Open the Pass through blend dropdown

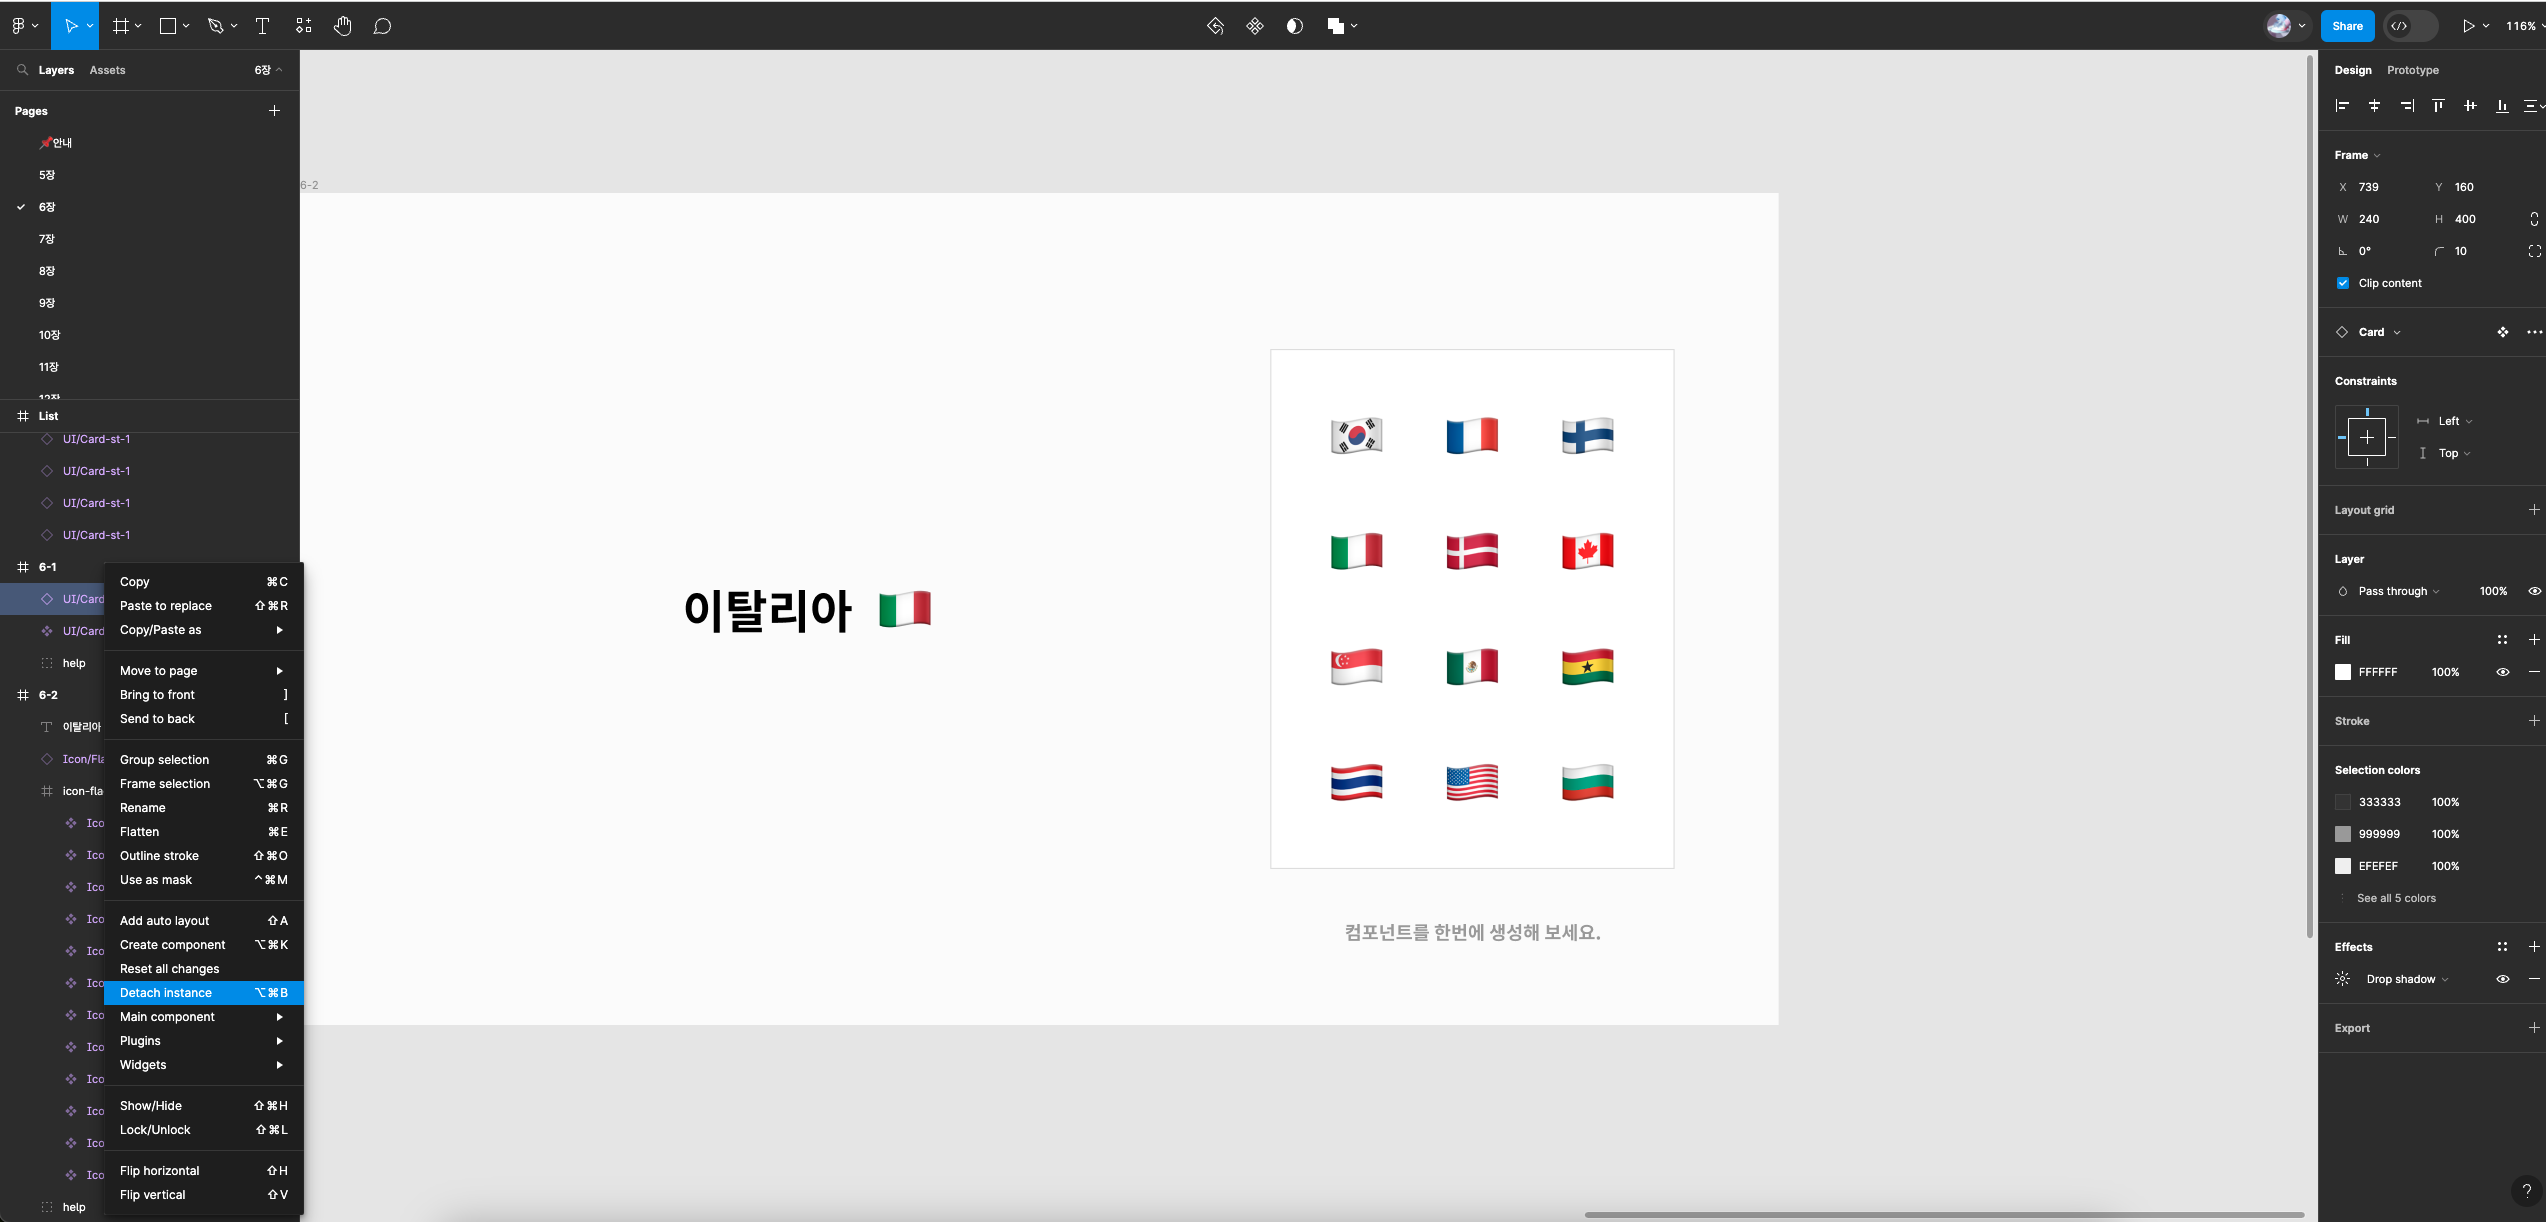[x=2398, y=591]
